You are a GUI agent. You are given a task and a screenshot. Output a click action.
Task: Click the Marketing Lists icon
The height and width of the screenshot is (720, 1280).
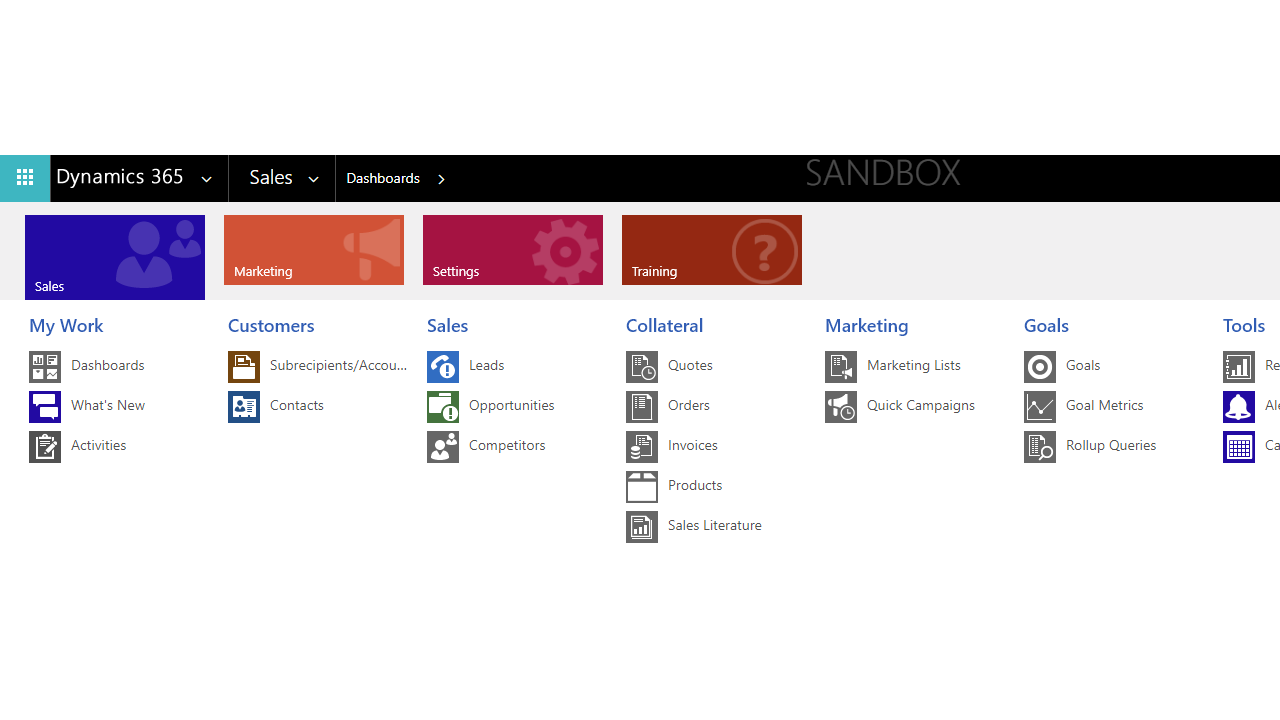pyautogui.click(x=841, y=367)
